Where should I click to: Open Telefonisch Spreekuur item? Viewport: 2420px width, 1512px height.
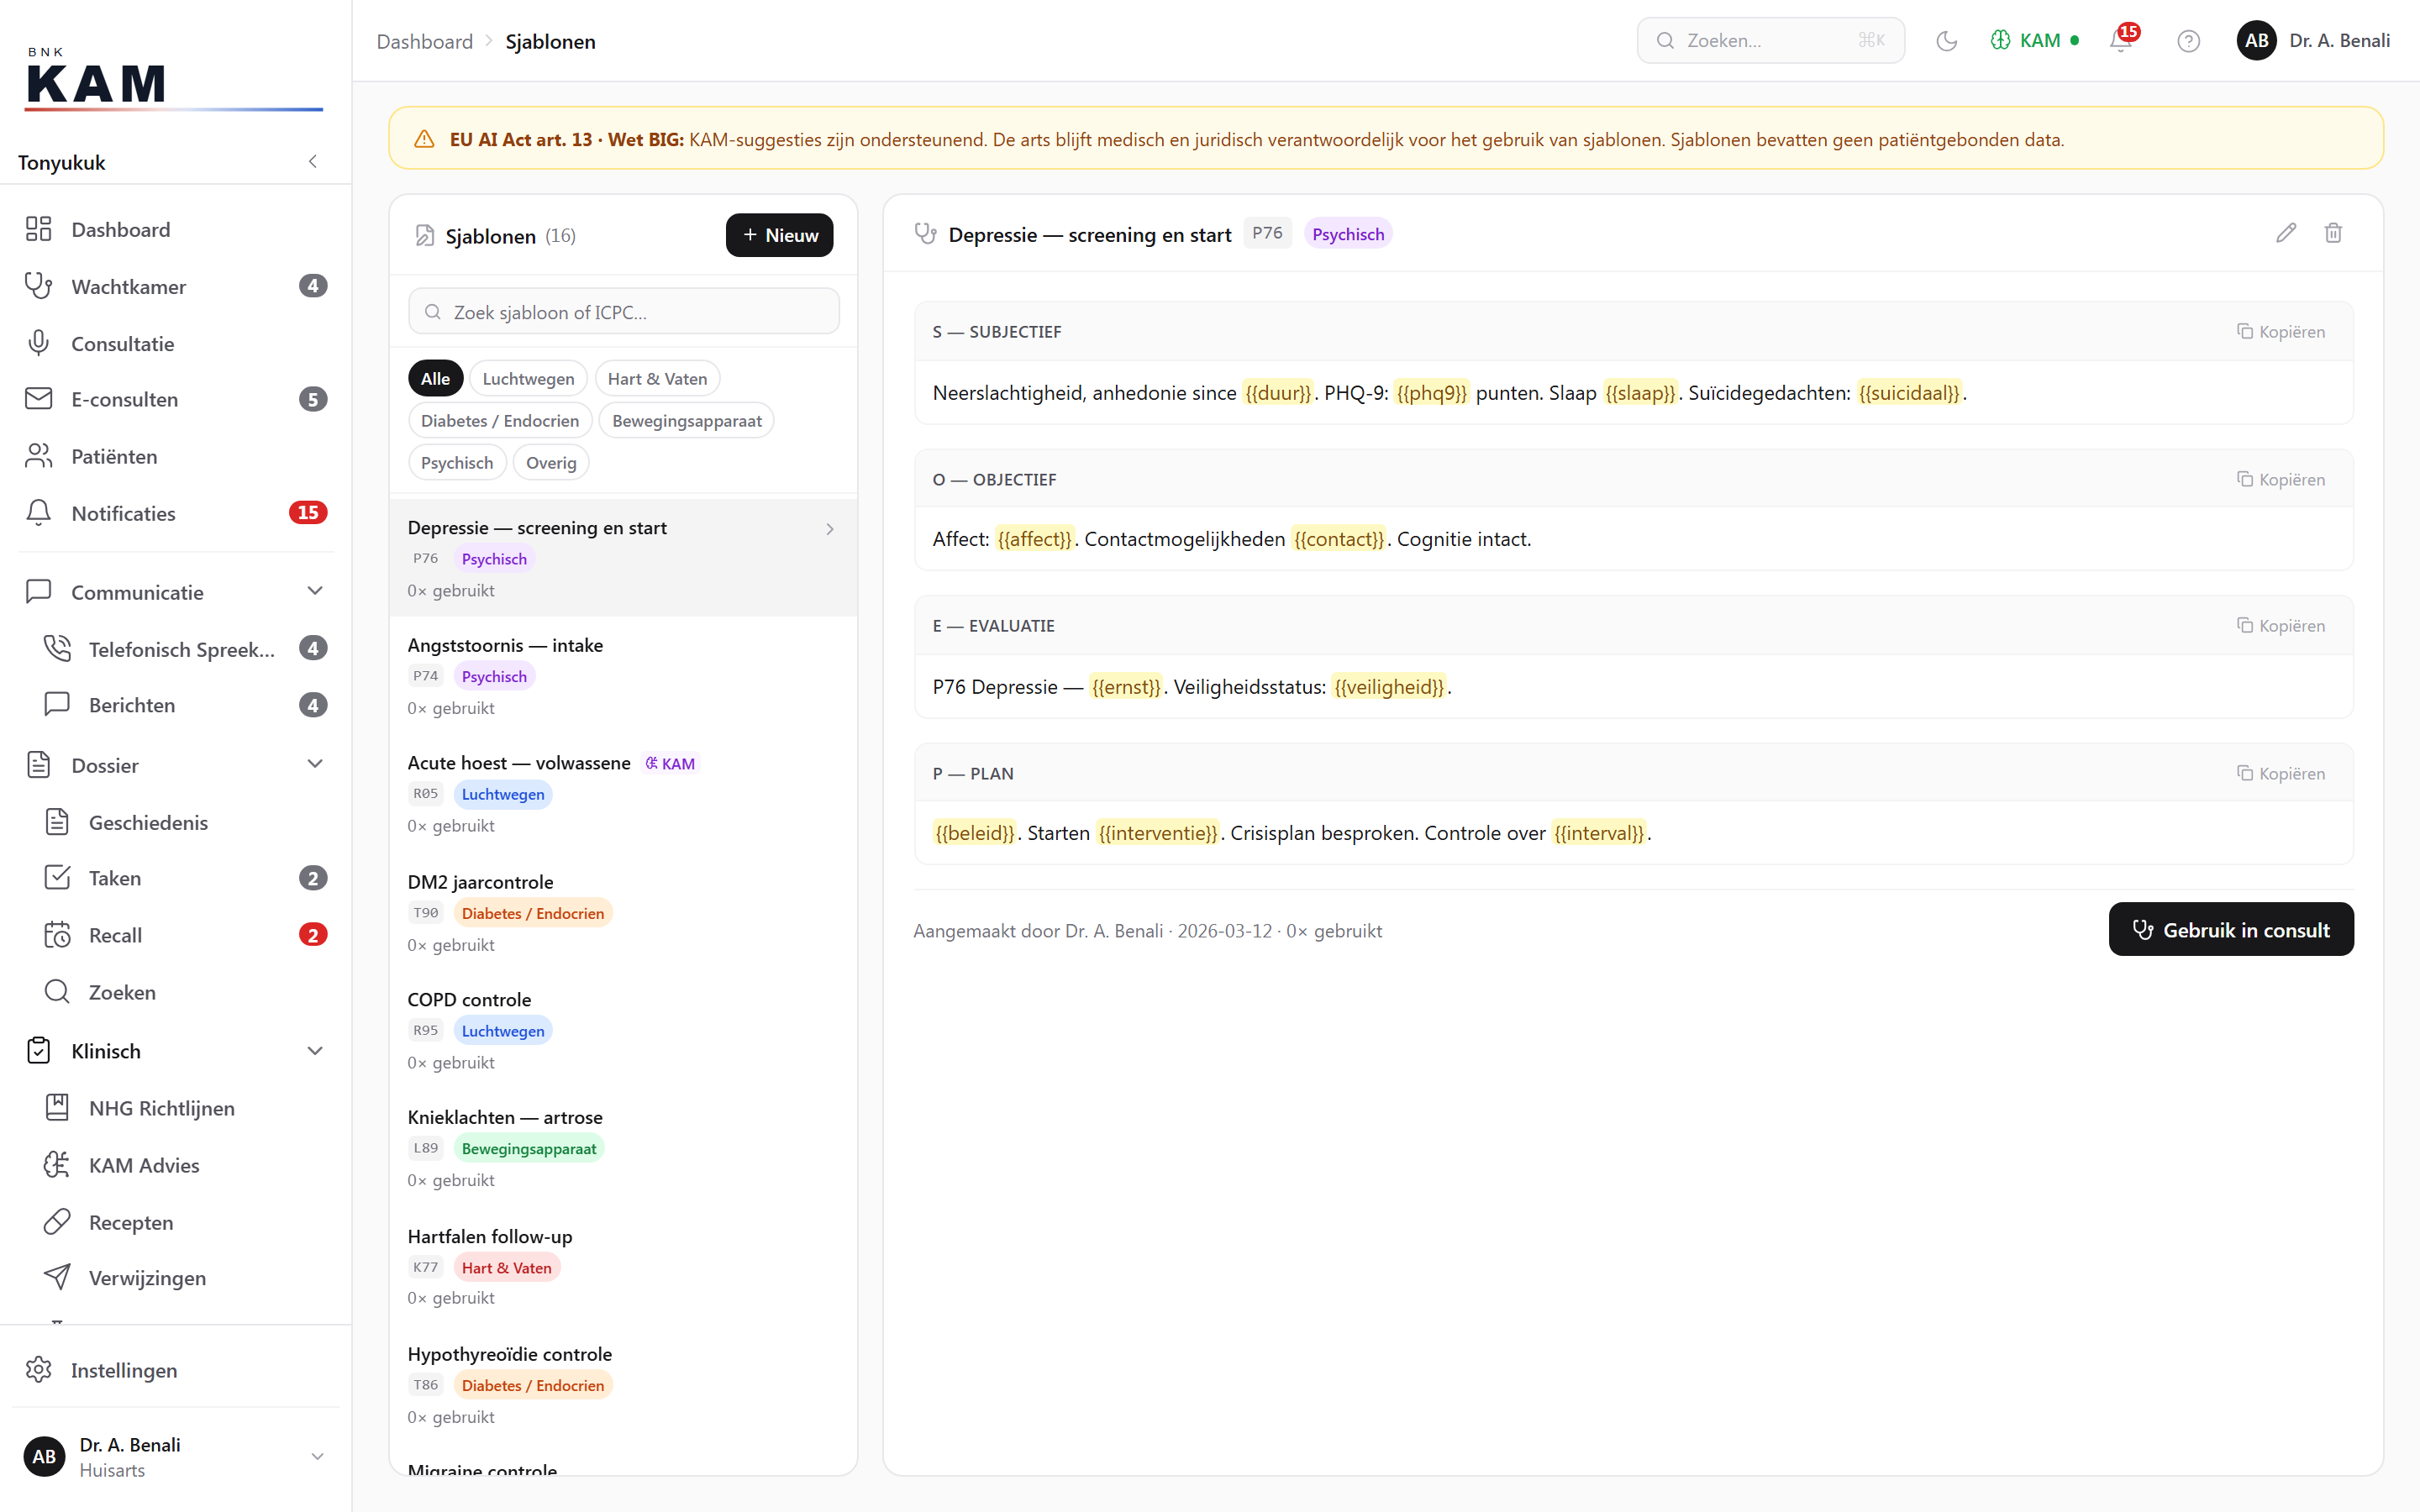coord(185,649)
